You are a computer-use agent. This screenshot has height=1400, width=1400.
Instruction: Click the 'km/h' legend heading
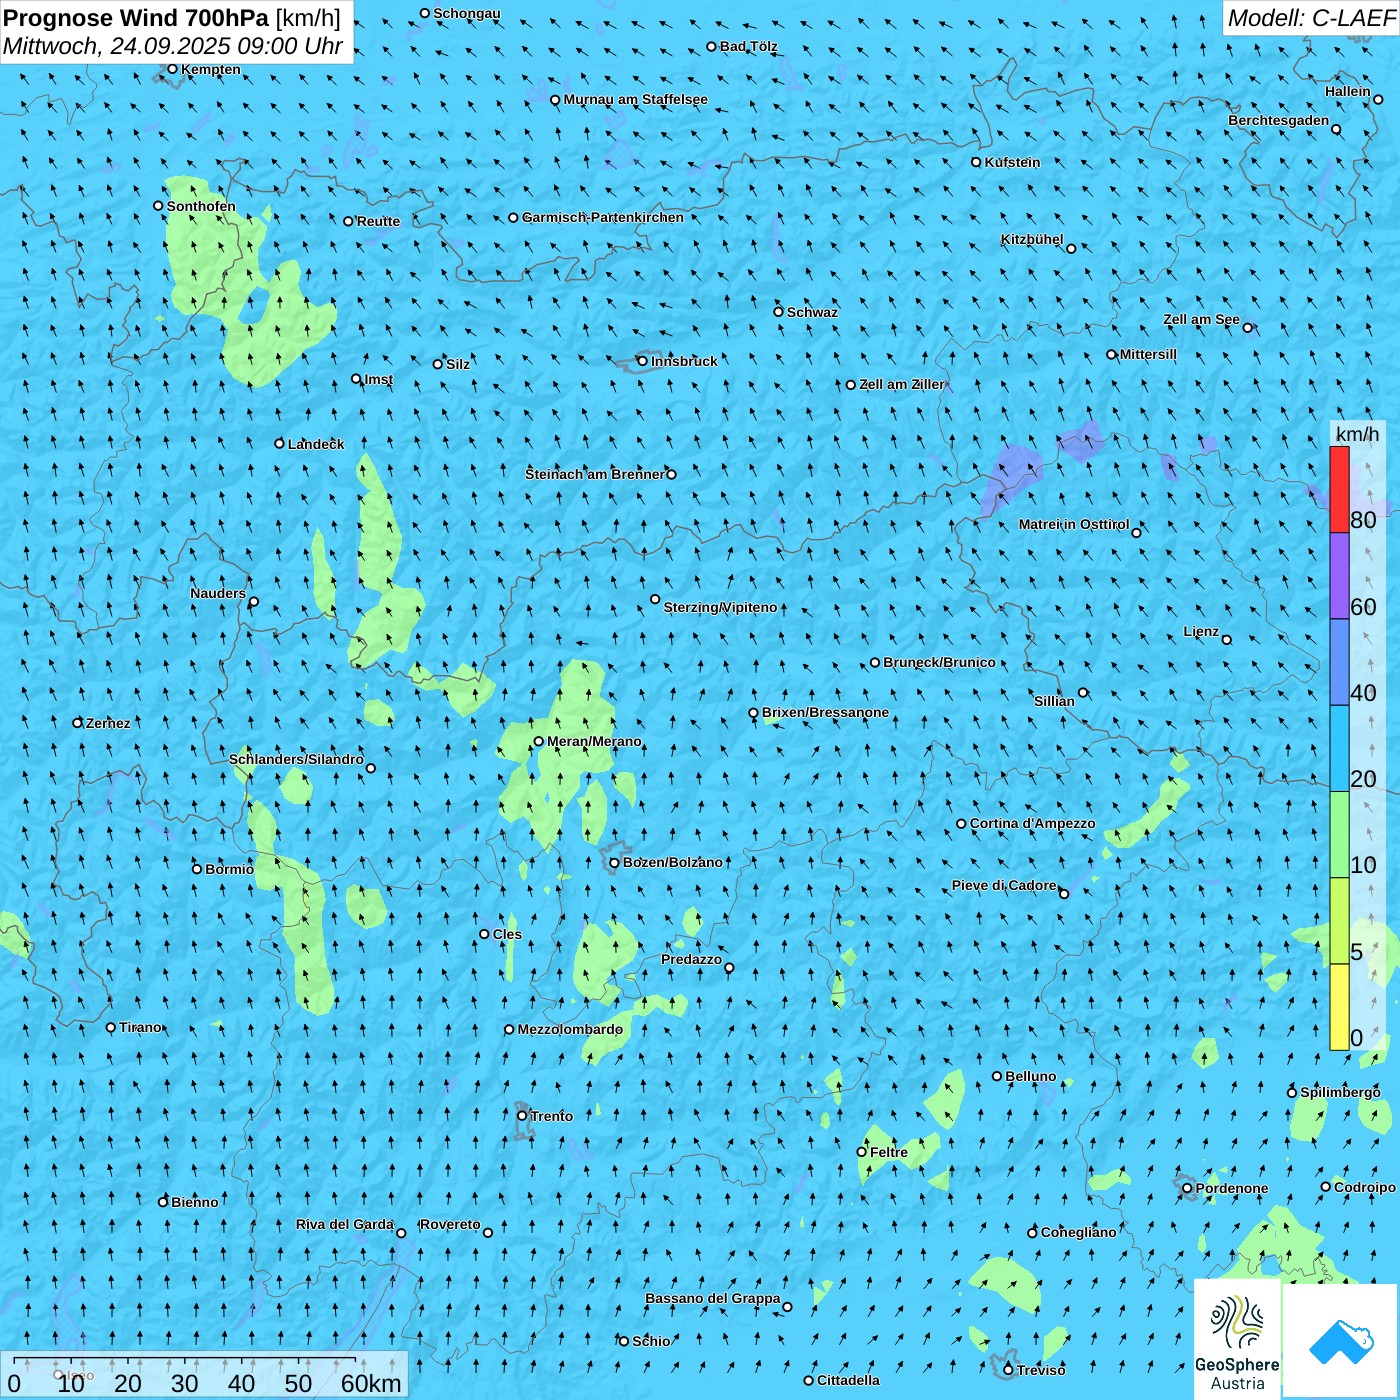pyautogui.click(x=1357, y=434)
